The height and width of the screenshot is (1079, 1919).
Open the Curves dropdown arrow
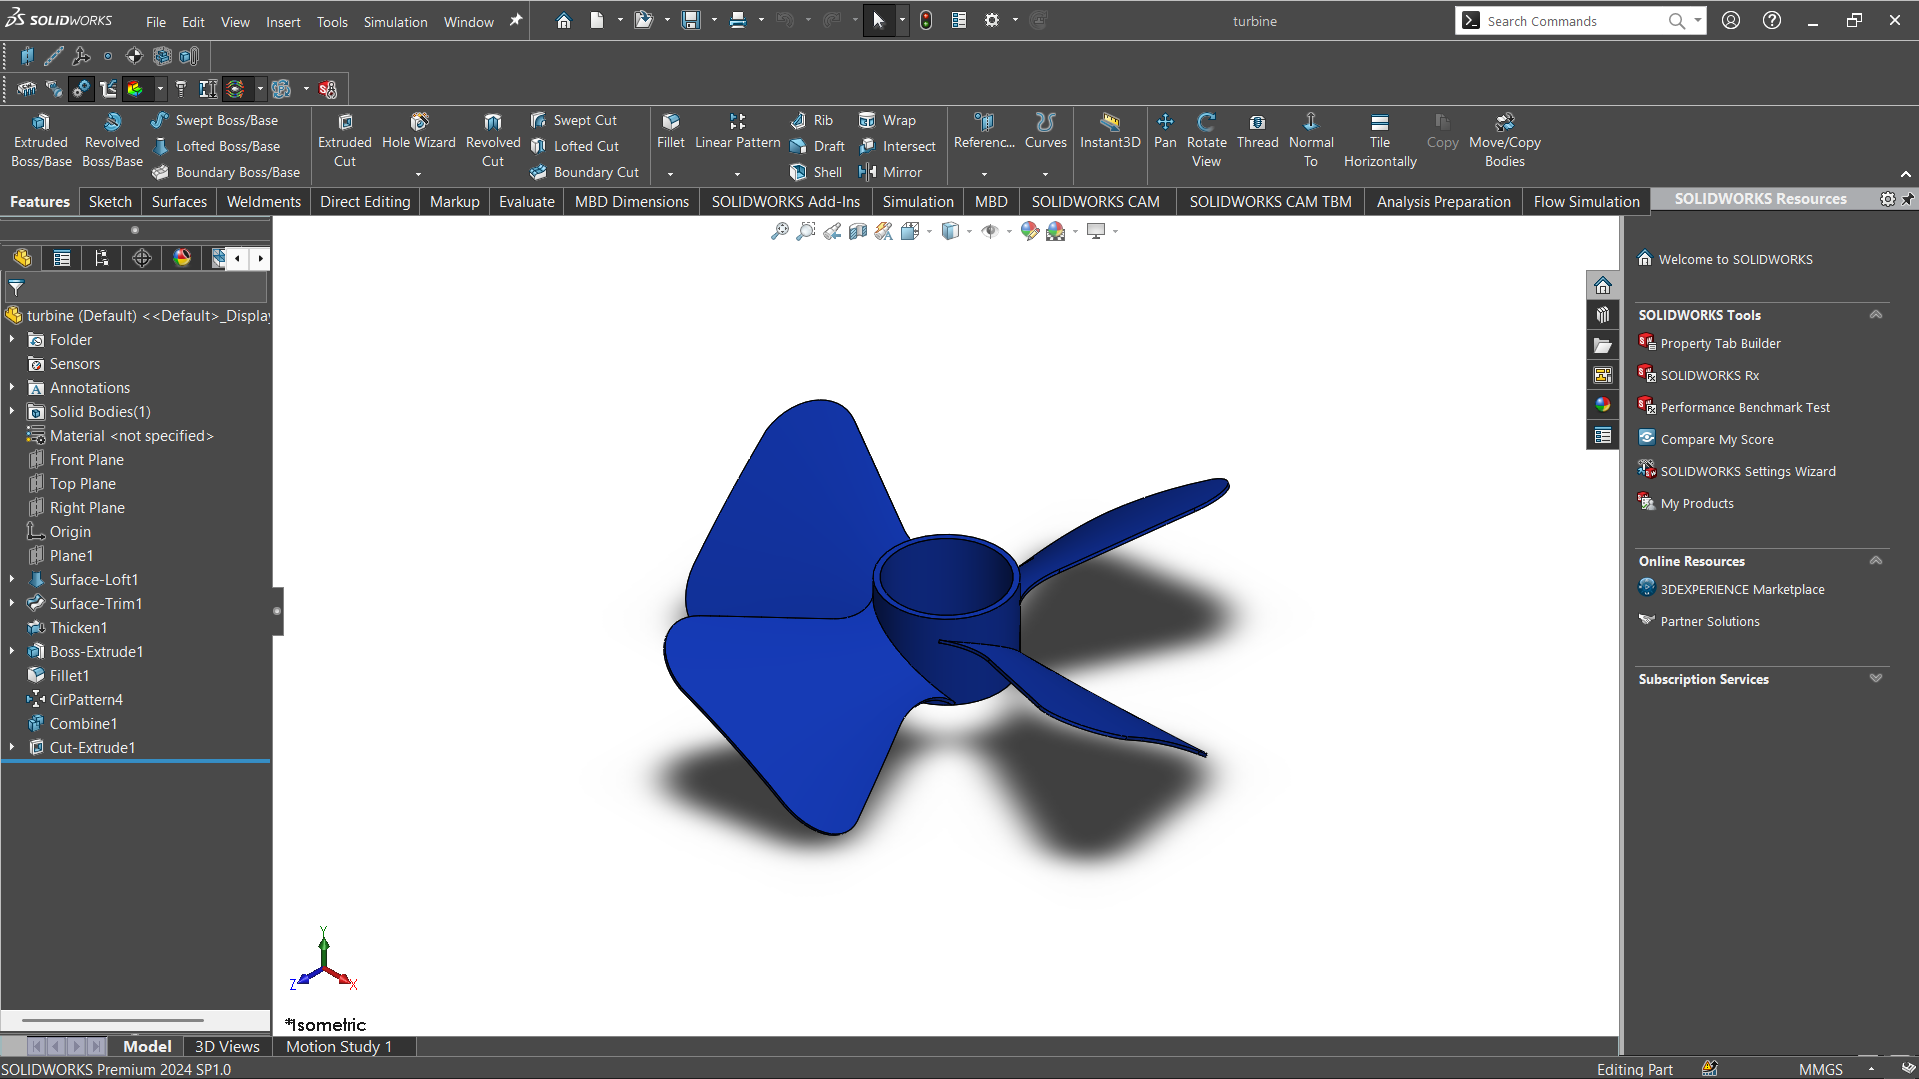[1045, 174]
